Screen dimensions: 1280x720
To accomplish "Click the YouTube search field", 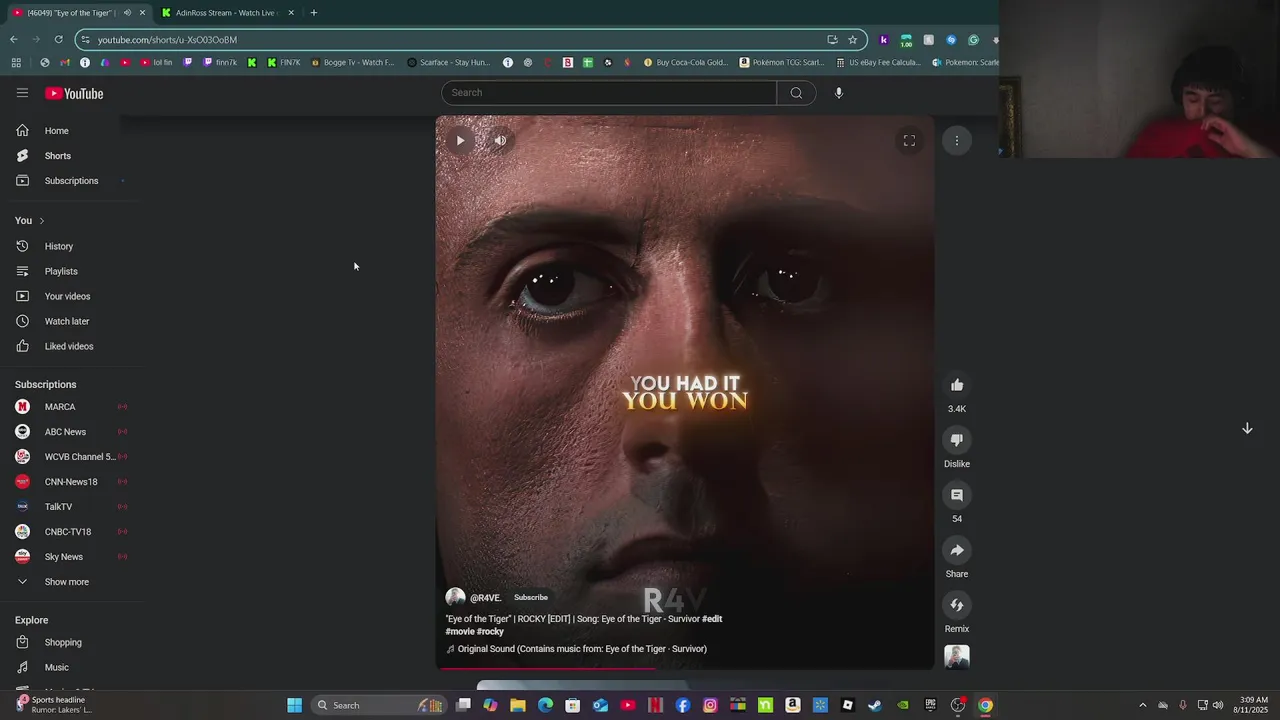I will [608, 93].
